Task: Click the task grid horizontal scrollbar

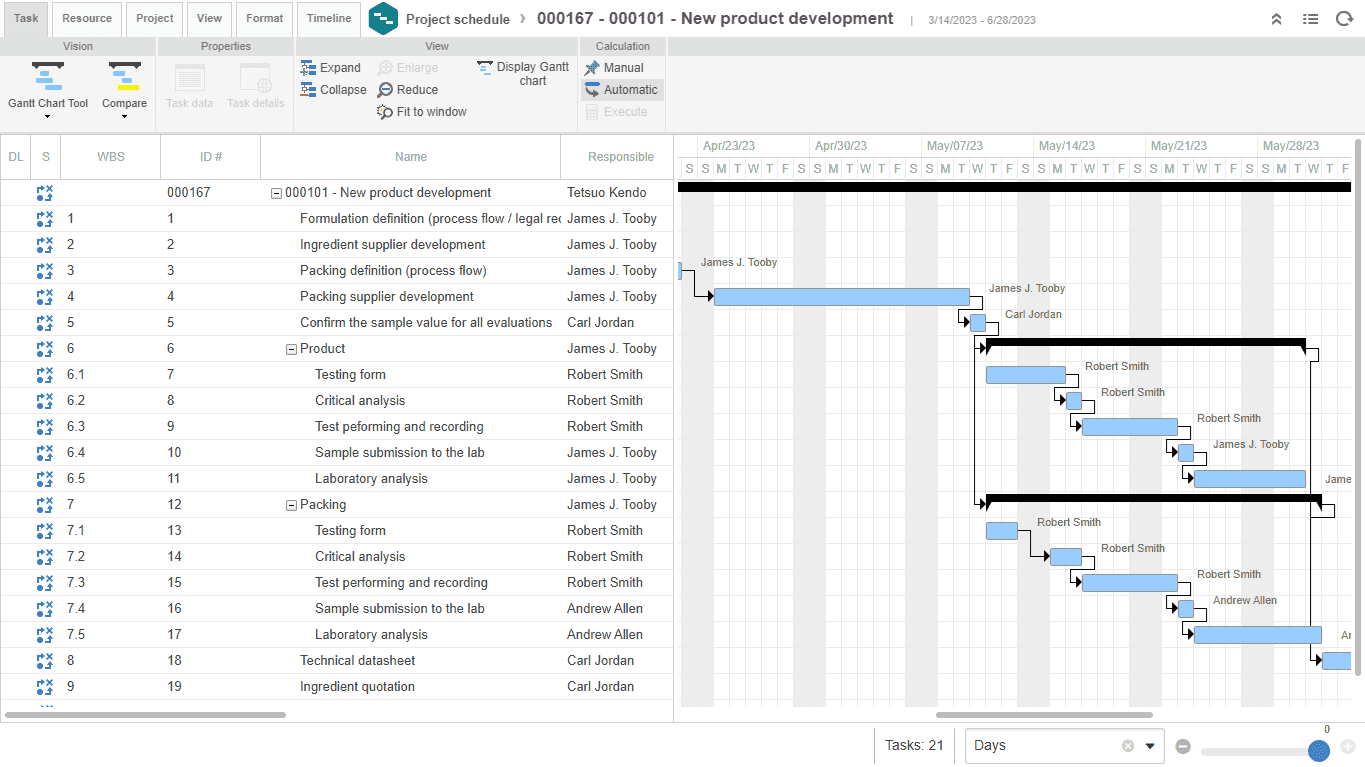Action: 146,715
